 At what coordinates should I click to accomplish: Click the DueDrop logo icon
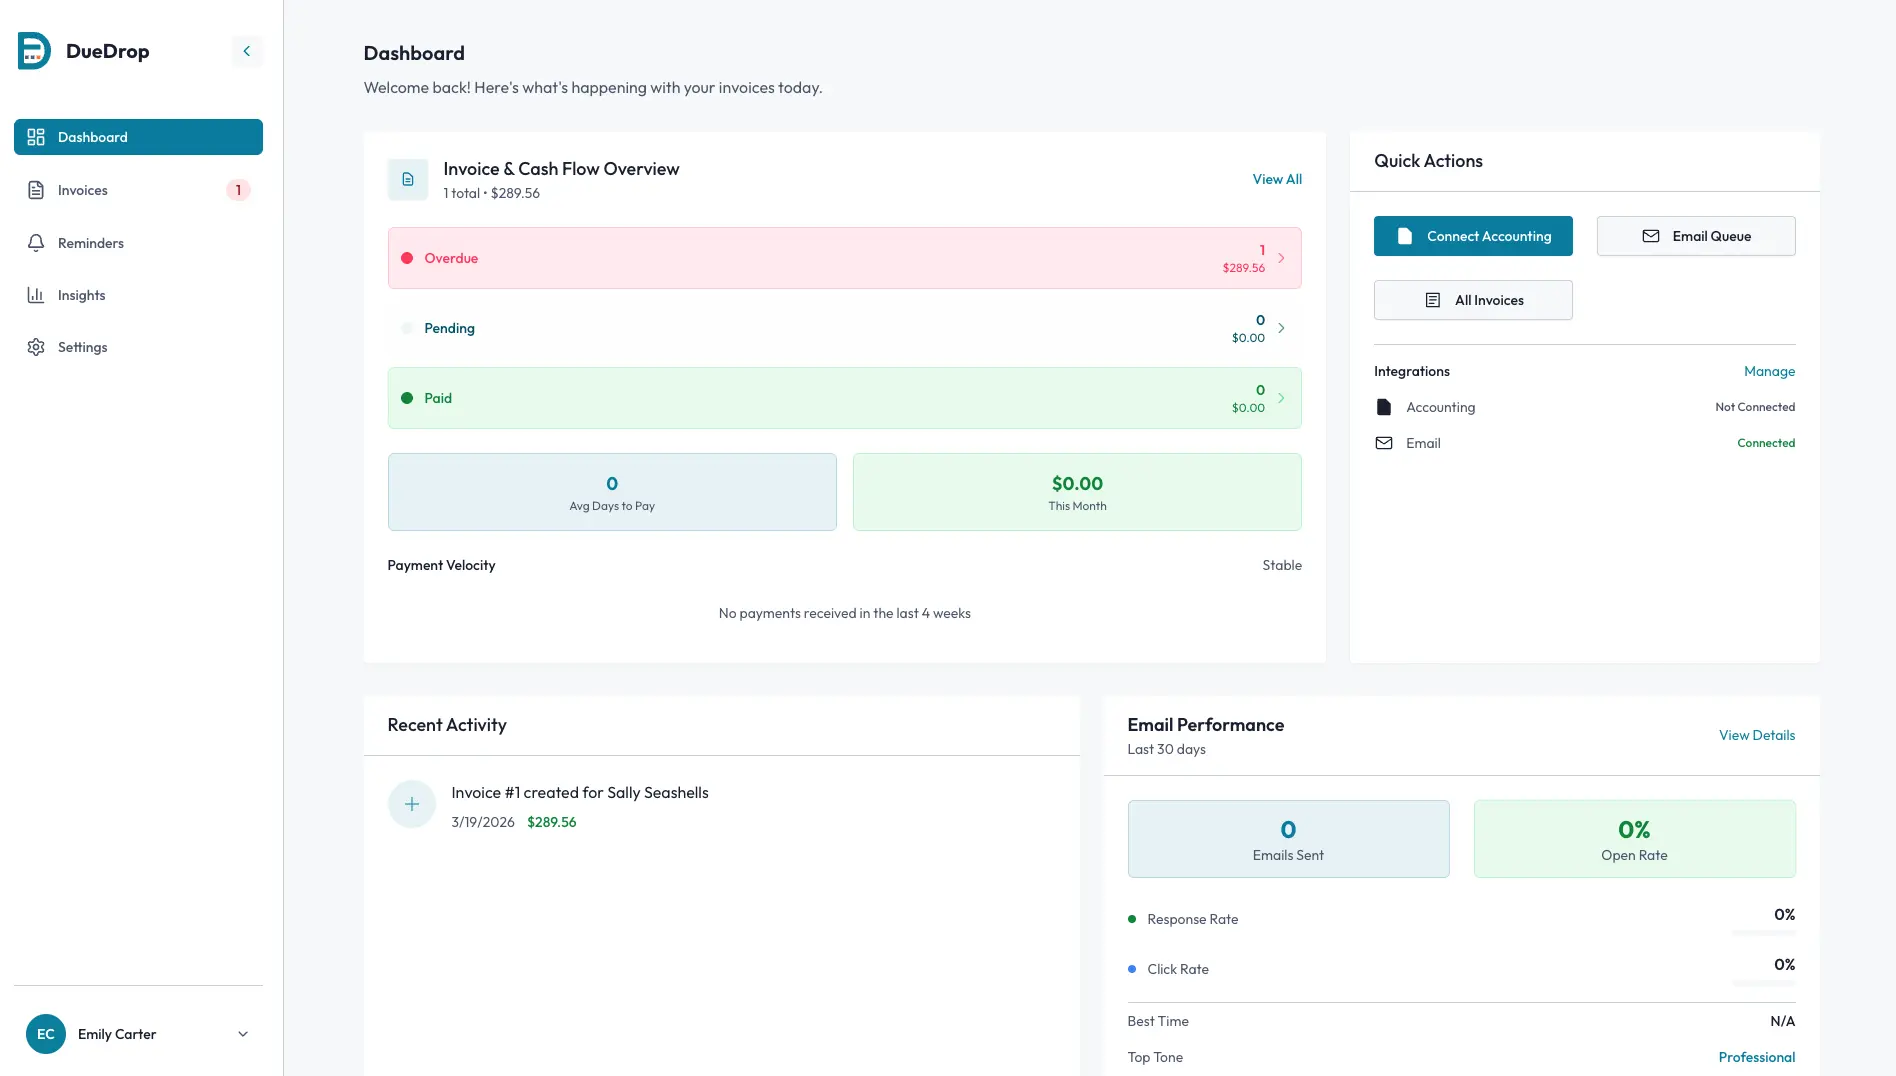tap(34, 51)
